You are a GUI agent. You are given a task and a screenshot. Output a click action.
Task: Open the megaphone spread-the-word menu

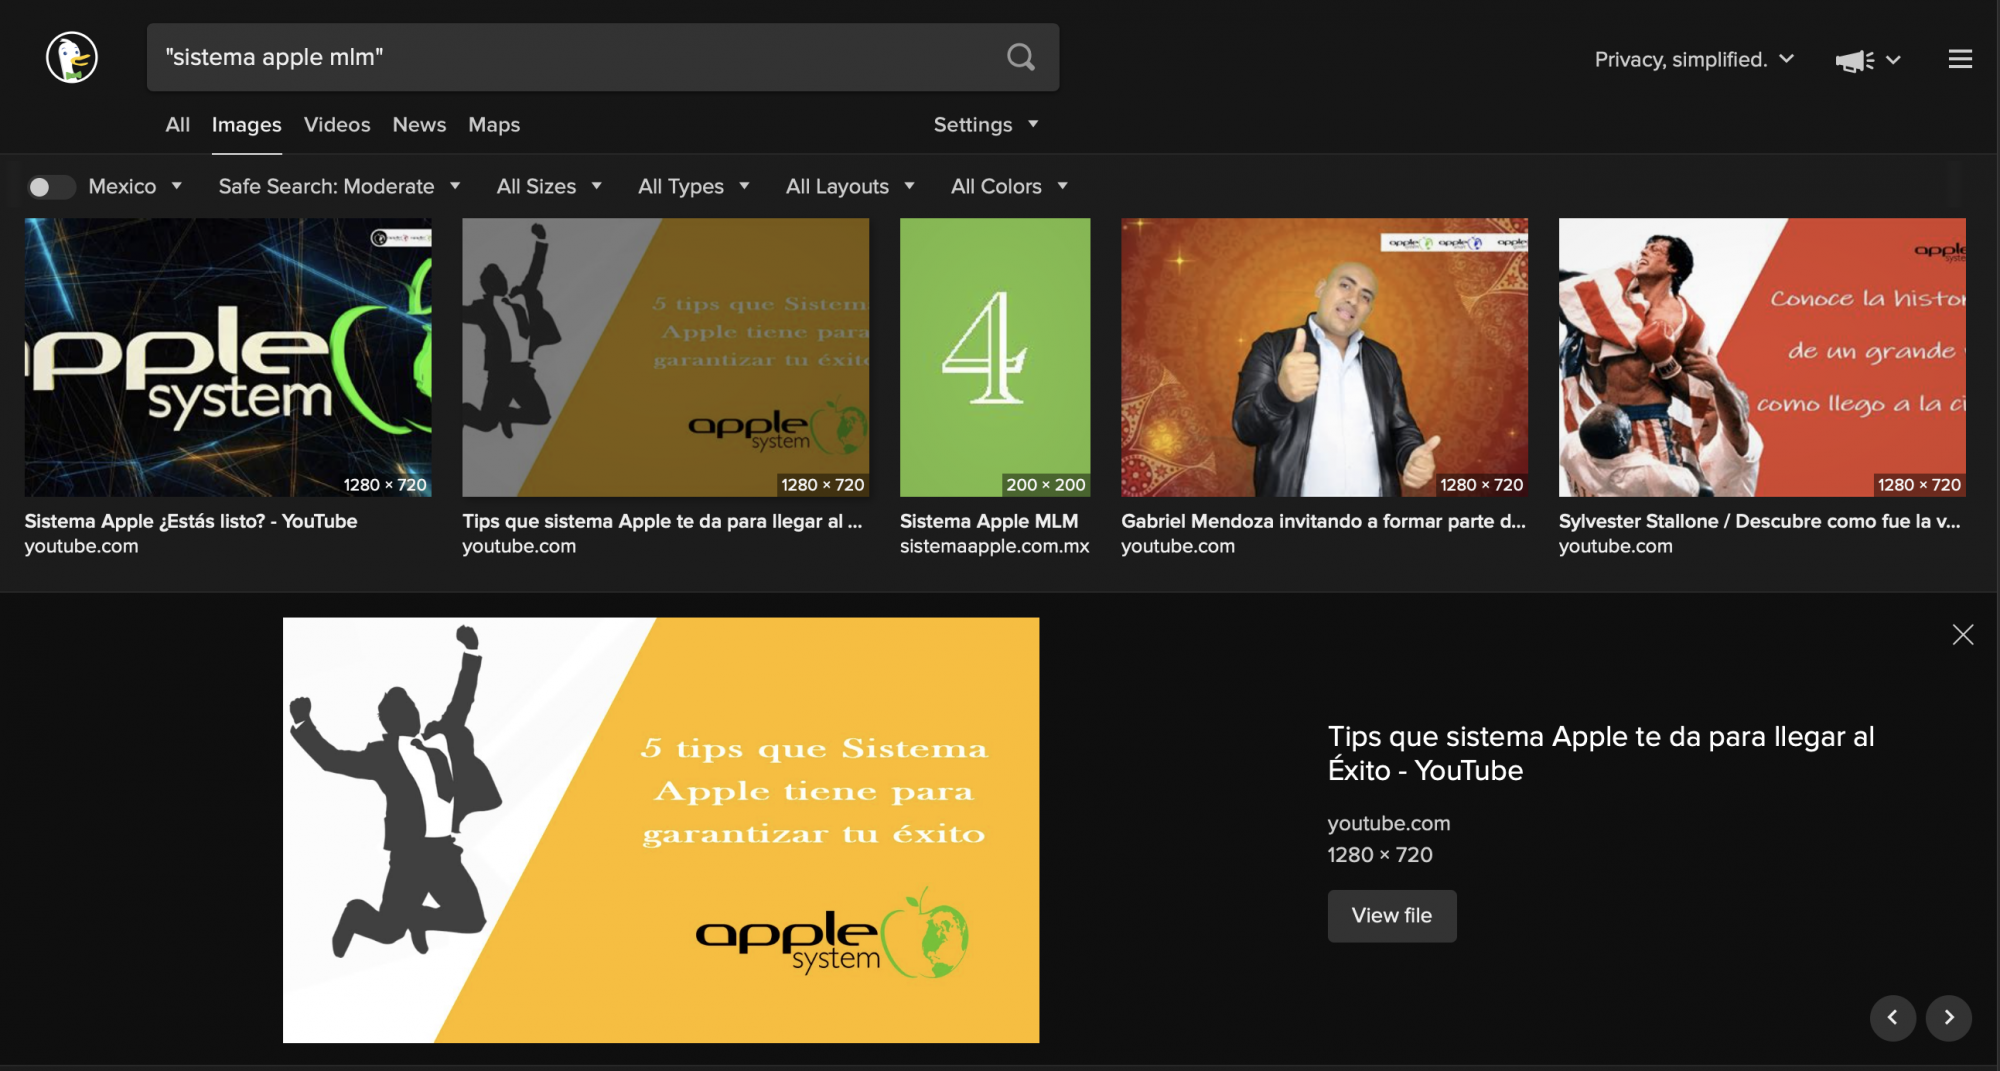pyautogui.click(x=1867, y=60)
